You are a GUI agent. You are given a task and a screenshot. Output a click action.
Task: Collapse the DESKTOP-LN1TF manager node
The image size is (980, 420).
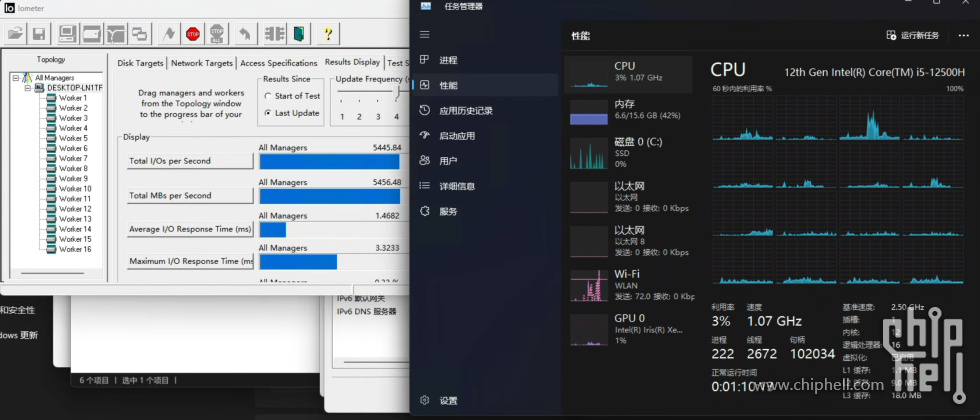tap(28, 88)
